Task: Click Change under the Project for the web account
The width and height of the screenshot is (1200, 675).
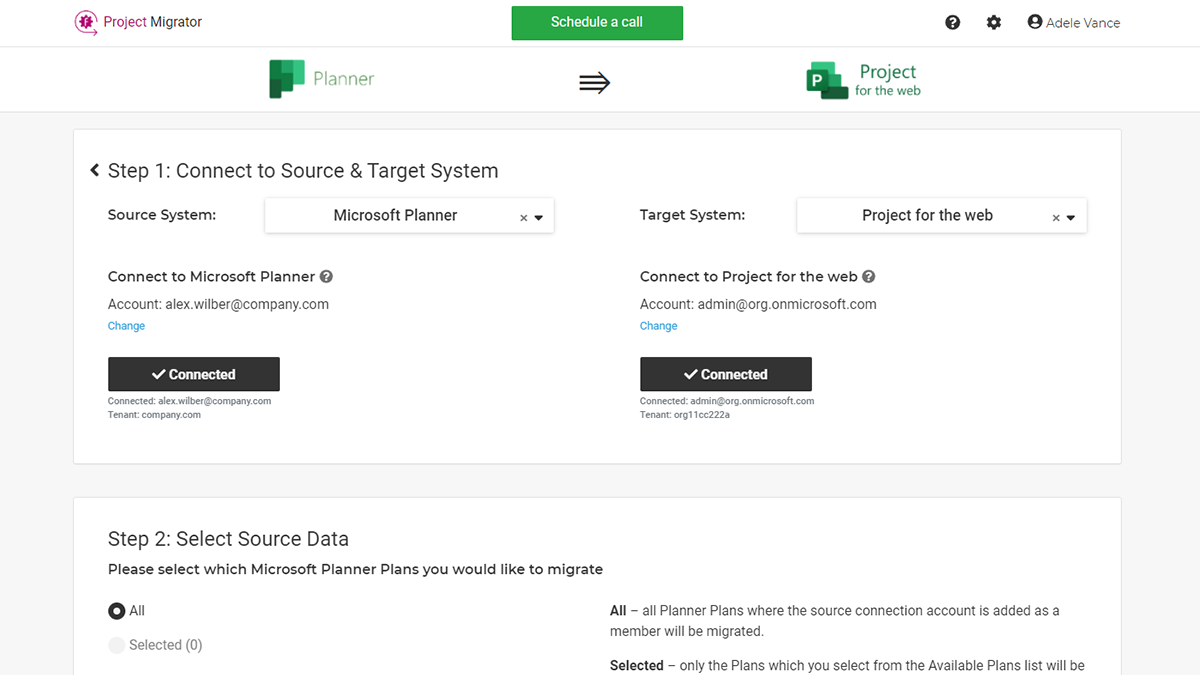Action: pyautogui.click(x=658, y=325)
